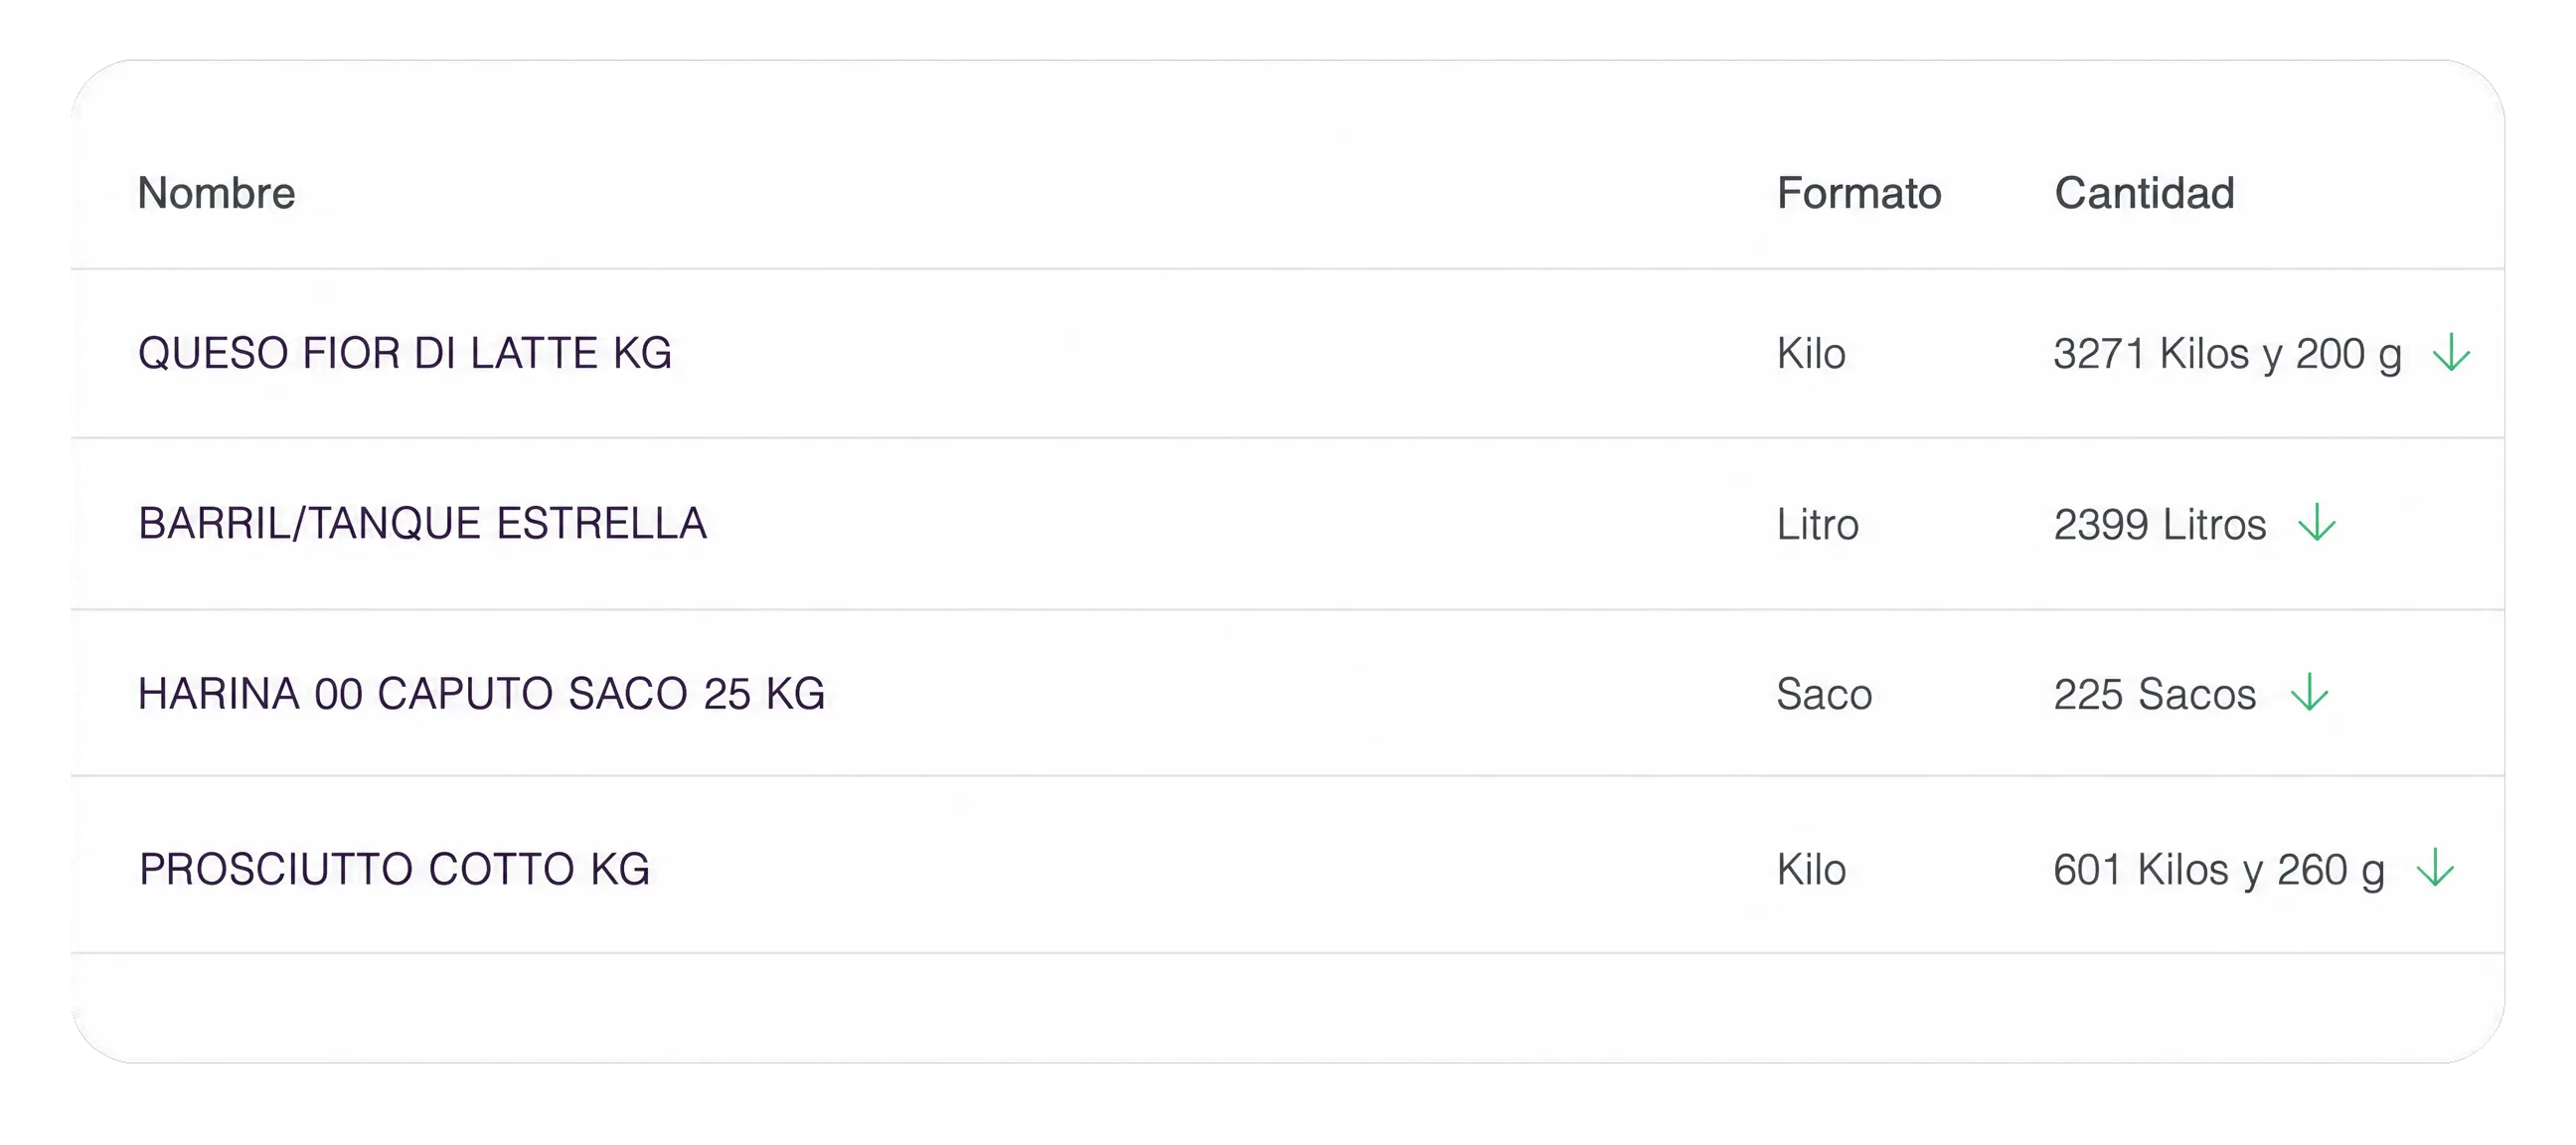Sort by the Nombre column header
The height and width of the screenshot is (1145, 2576).
(x=216, y=193)
